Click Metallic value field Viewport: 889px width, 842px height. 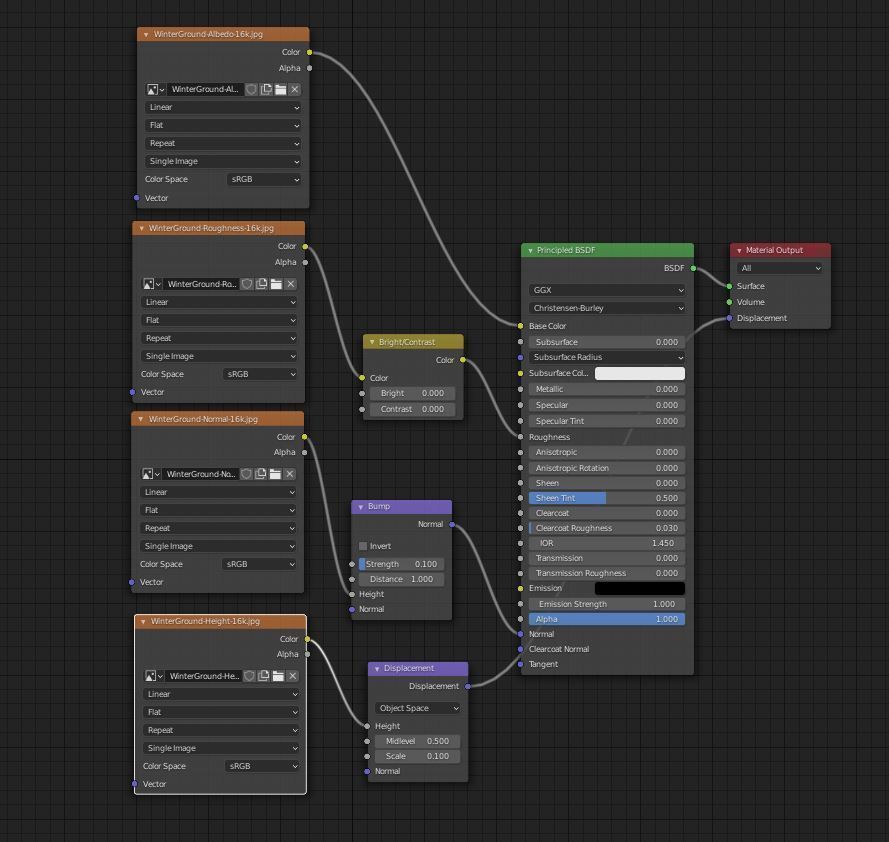[607, 390]
